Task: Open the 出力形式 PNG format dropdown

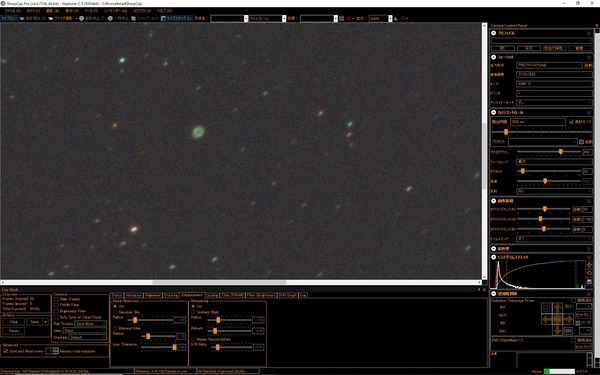Action: coord(549,65)
